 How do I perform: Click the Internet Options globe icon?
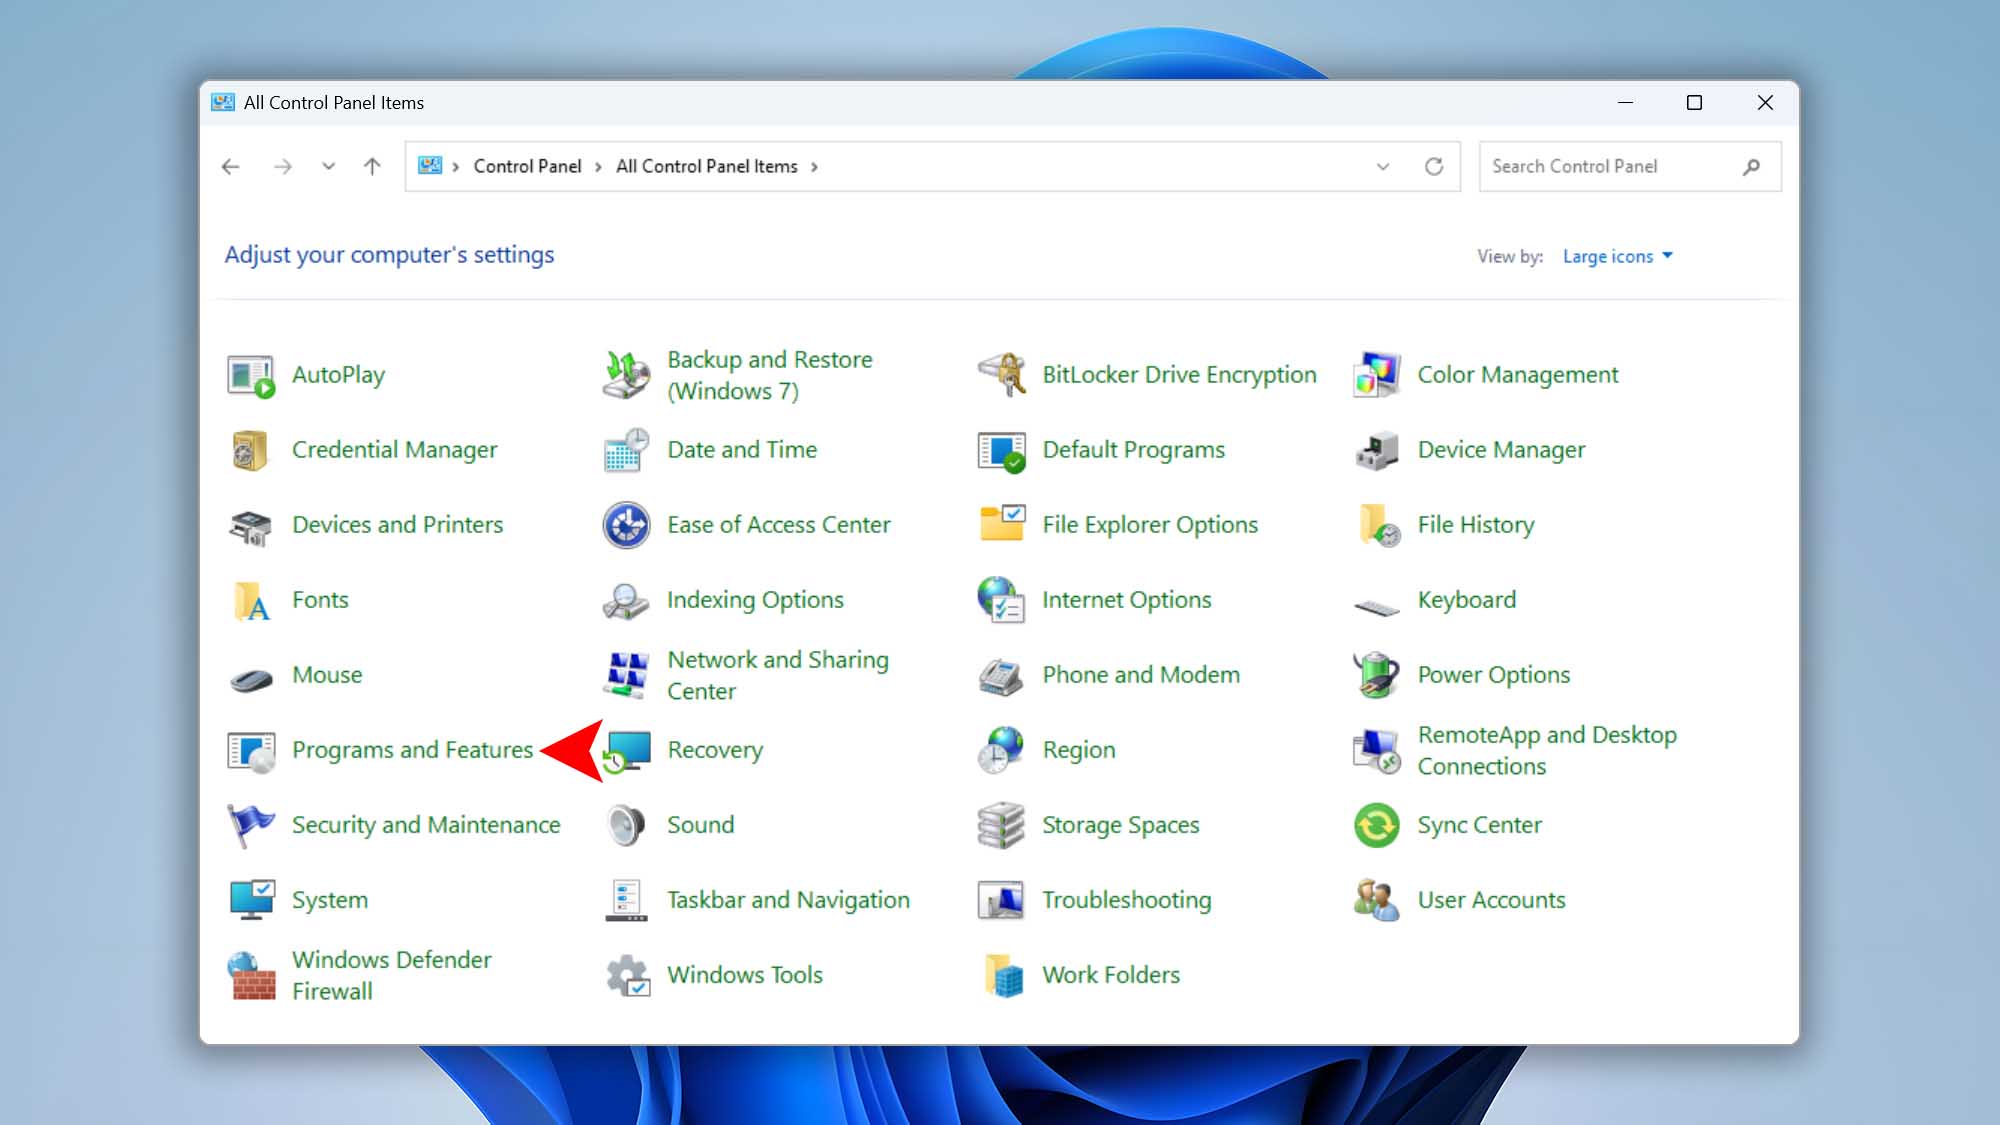[x=1002, y=601]
